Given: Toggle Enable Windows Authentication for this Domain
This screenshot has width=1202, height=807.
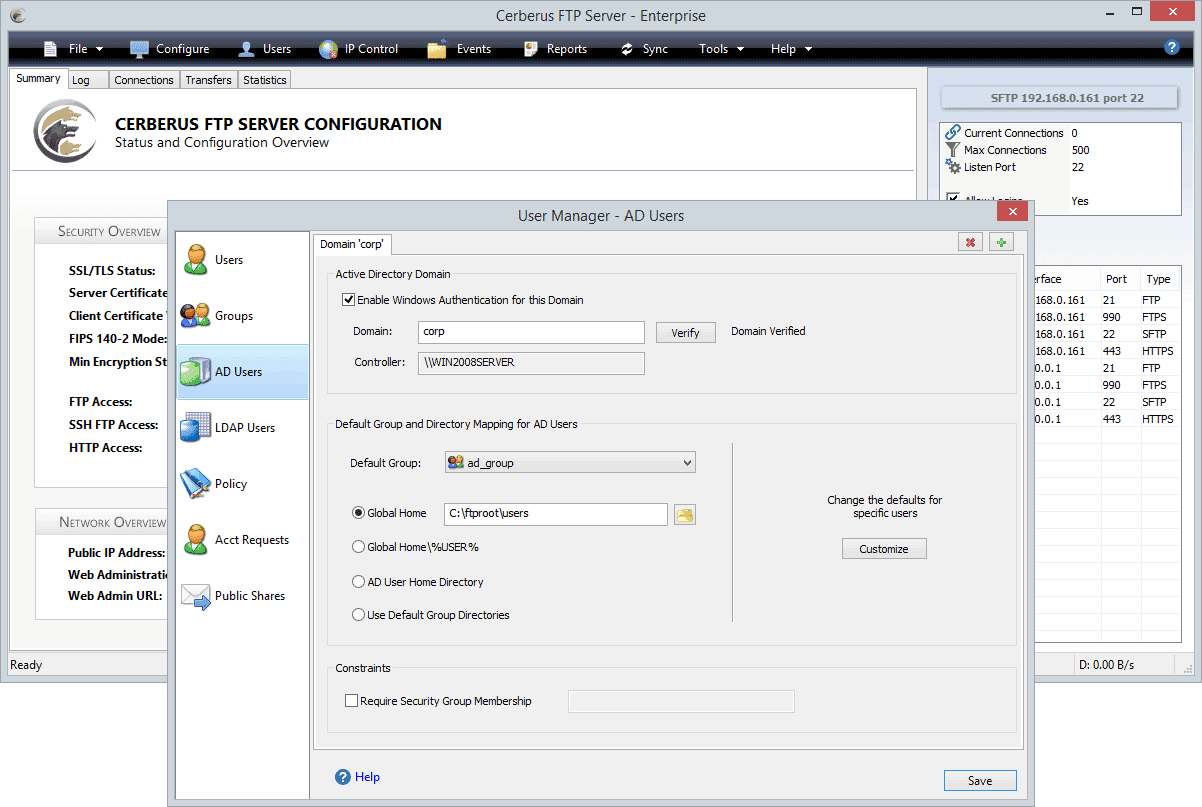Looking at the screenshot, I should tap(349, 300).
